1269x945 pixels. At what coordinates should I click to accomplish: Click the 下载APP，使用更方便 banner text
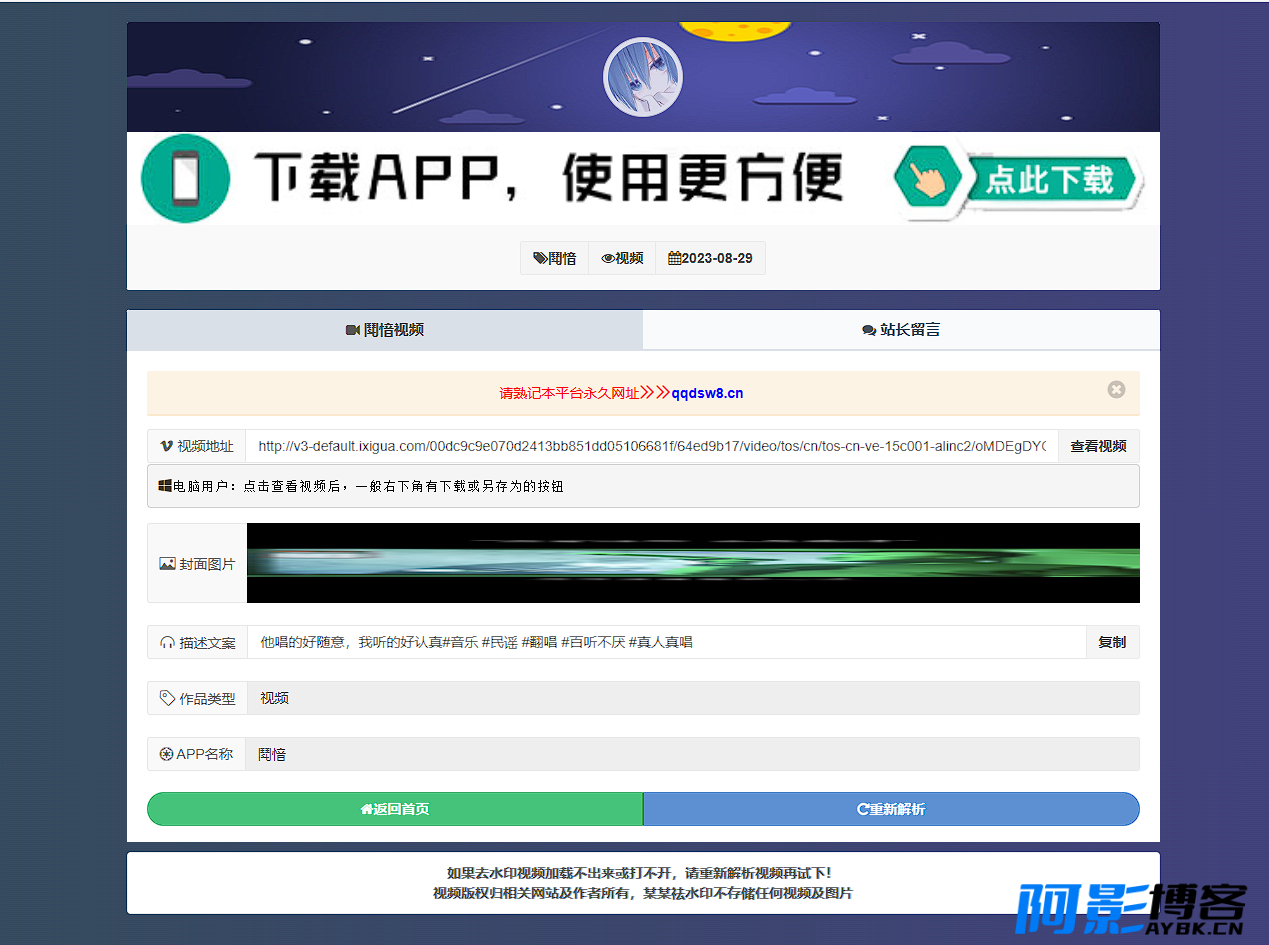pyautogui.click(x=548, y=178)
